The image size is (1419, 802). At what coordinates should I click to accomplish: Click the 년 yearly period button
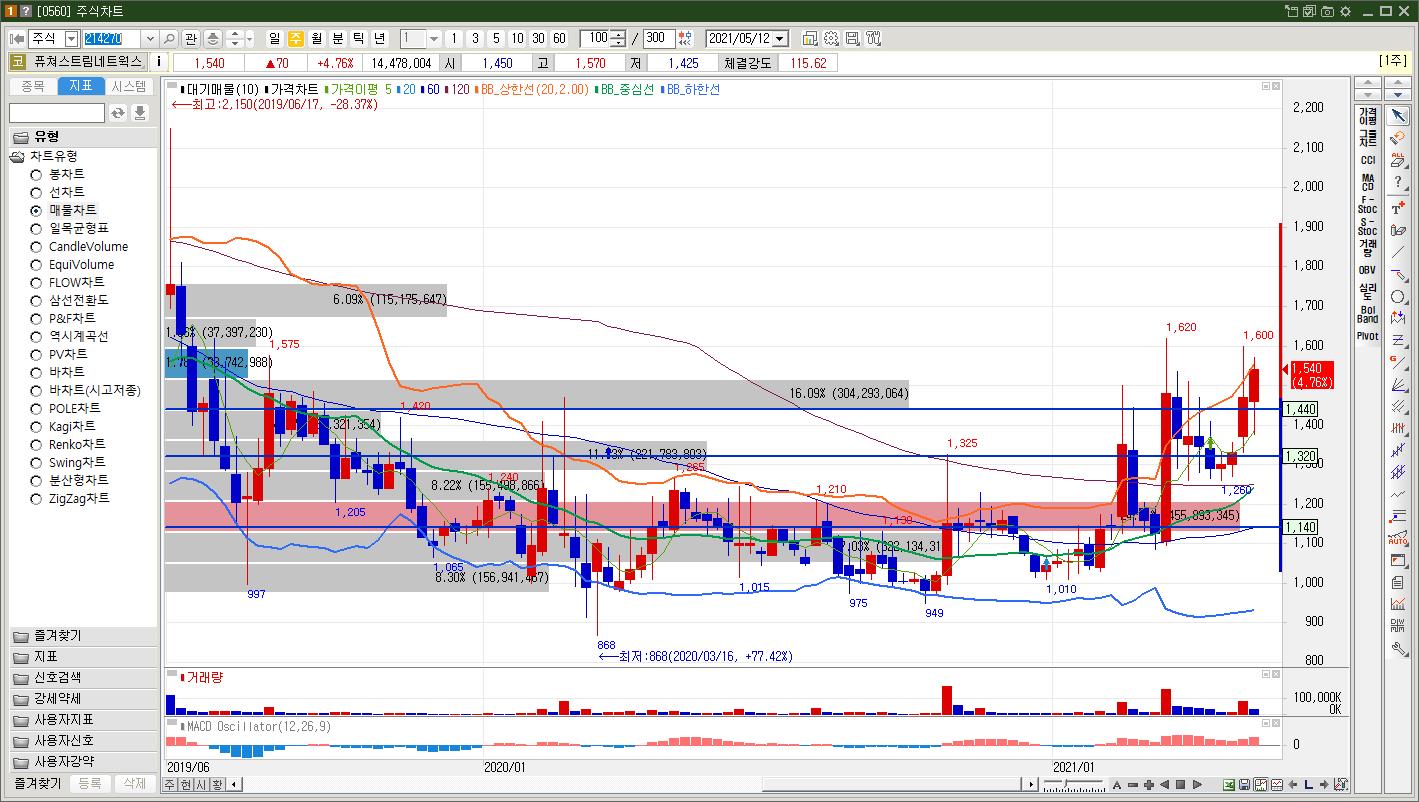pyautogui.click(x=380, y=38)
